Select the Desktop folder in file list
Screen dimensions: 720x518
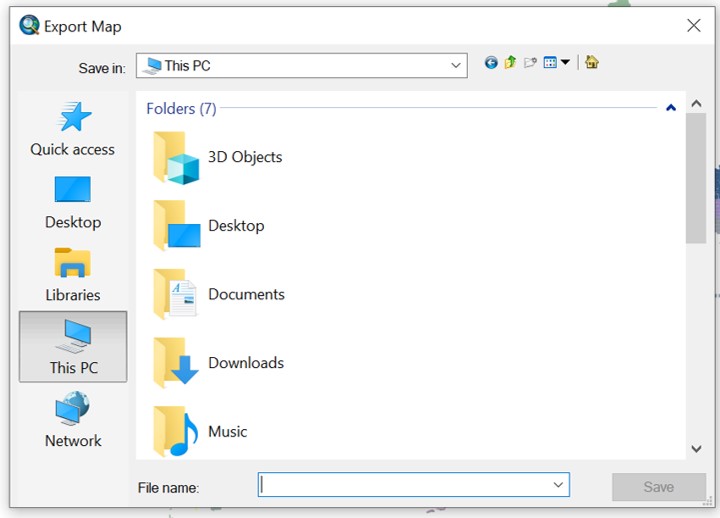pyautogui.click(x=209, y=226)
